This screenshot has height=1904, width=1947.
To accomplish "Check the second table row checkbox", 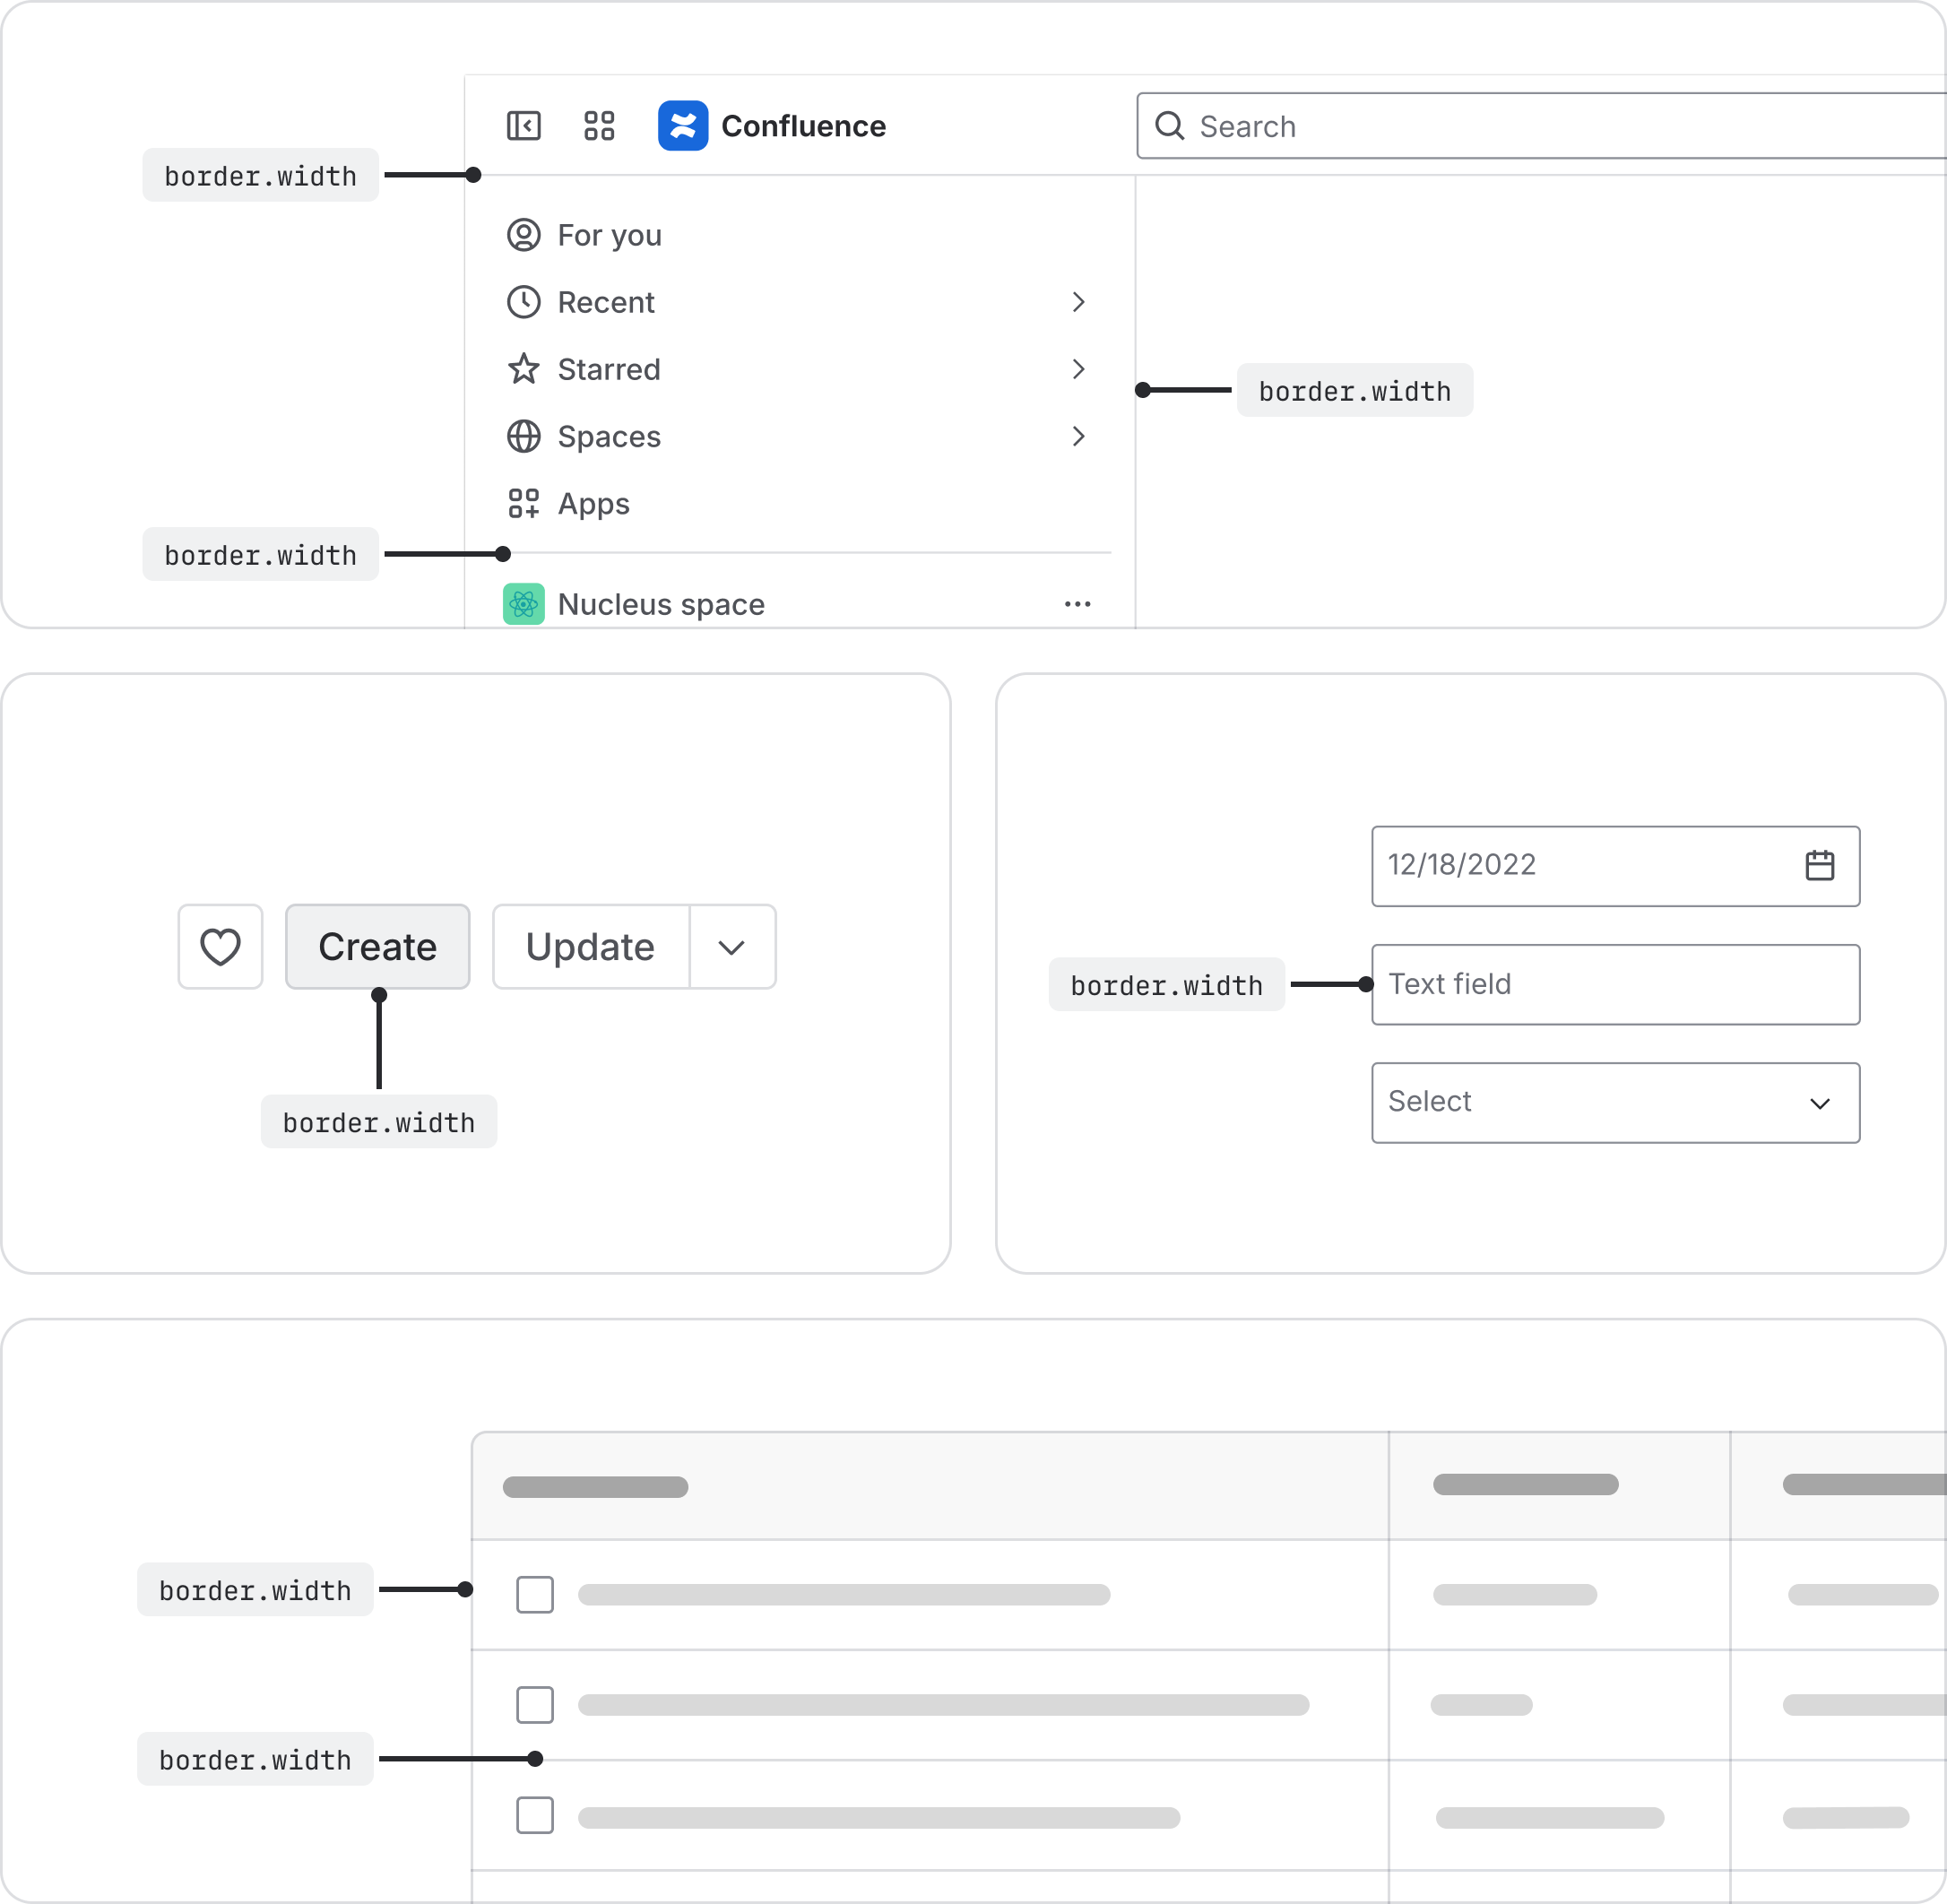I will tap(535, 1704).
